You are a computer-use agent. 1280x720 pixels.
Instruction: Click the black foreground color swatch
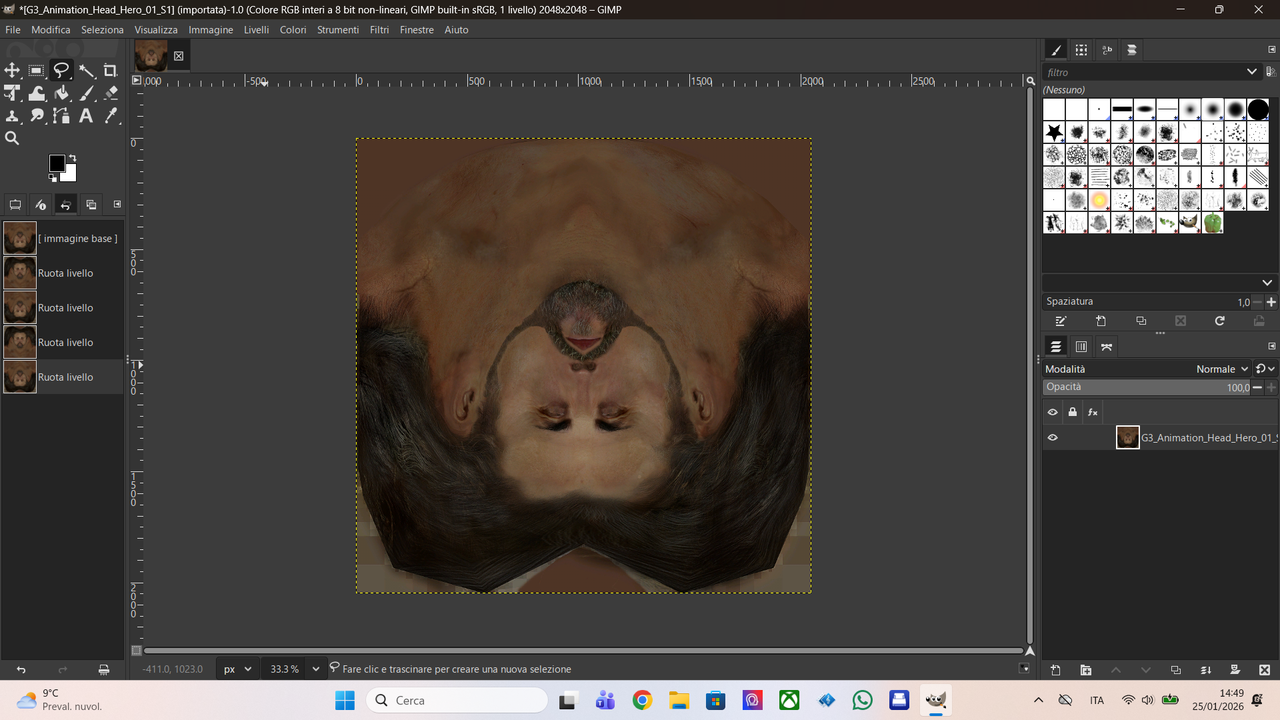coord(57,163)
